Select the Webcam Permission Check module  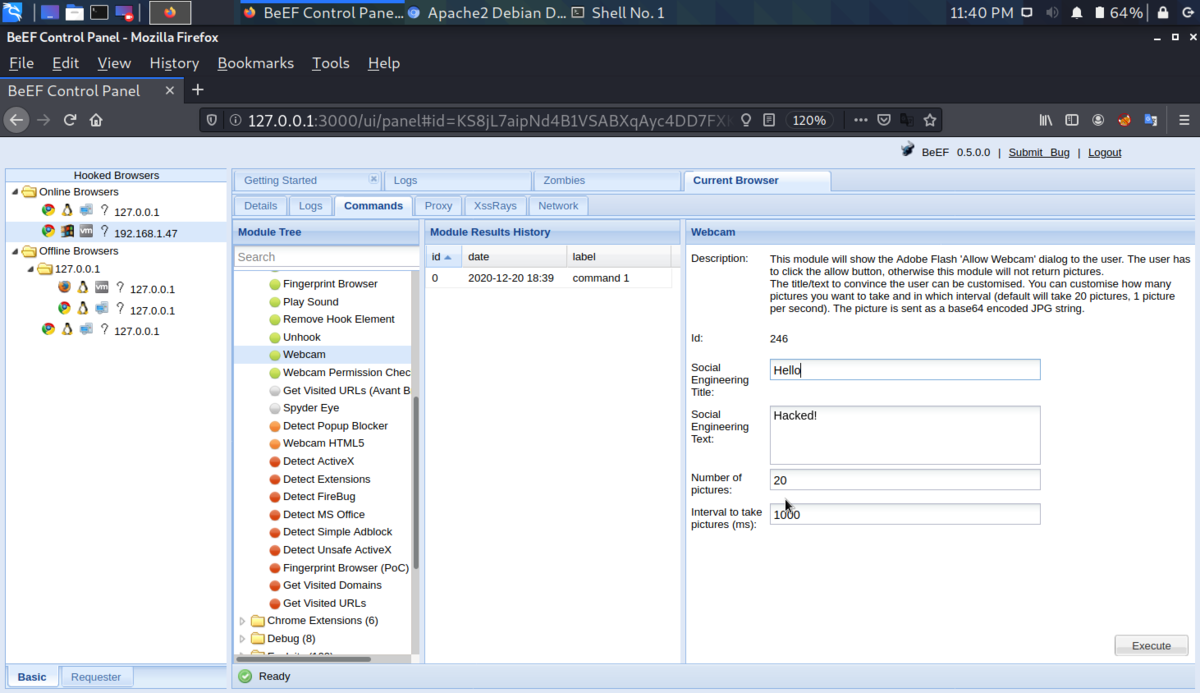click(x=347, y=373)
